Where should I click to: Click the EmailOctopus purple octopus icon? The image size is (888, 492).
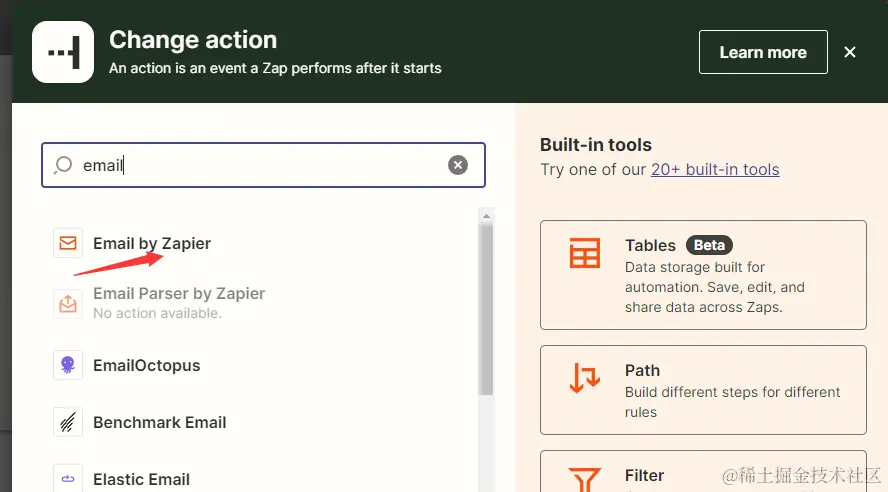pyautogui.click(x=68, y=365)
